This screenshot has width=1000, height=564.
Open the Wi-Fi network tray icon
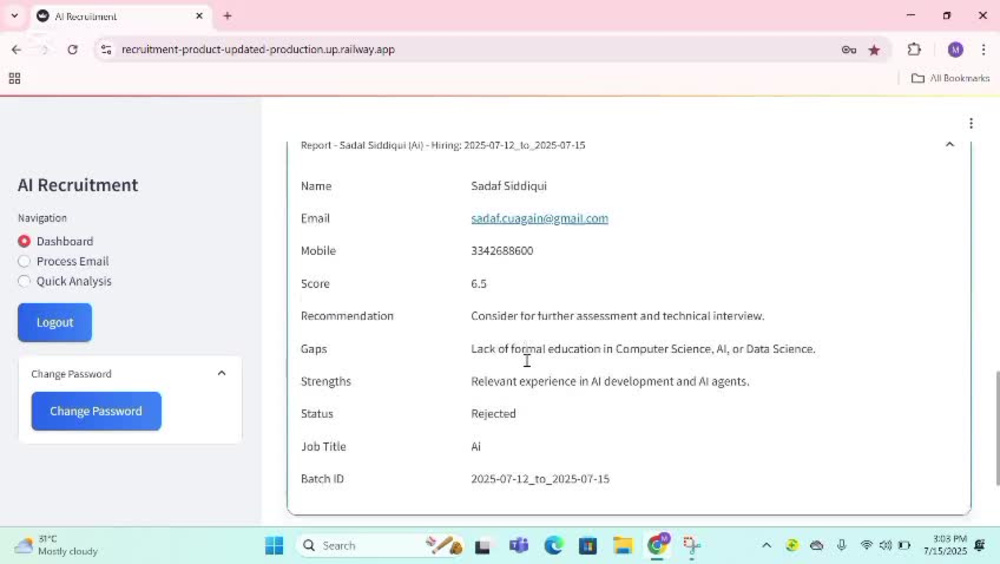pos(866,545)
